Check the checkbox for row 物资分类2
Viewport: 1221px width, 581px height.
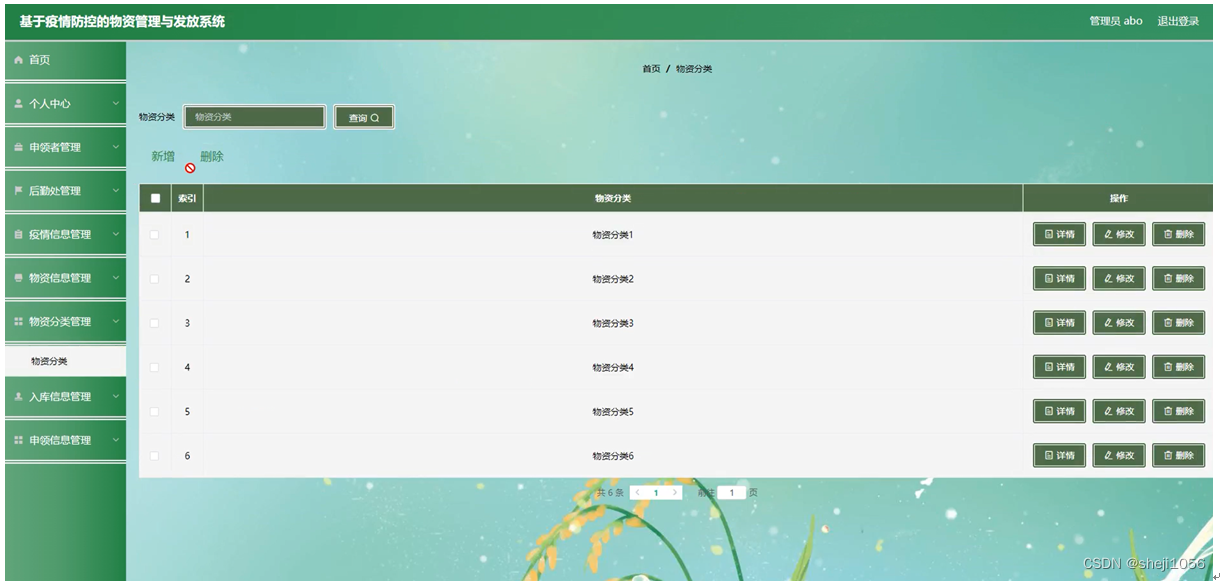pyautogui.click(x=154, y=279)
